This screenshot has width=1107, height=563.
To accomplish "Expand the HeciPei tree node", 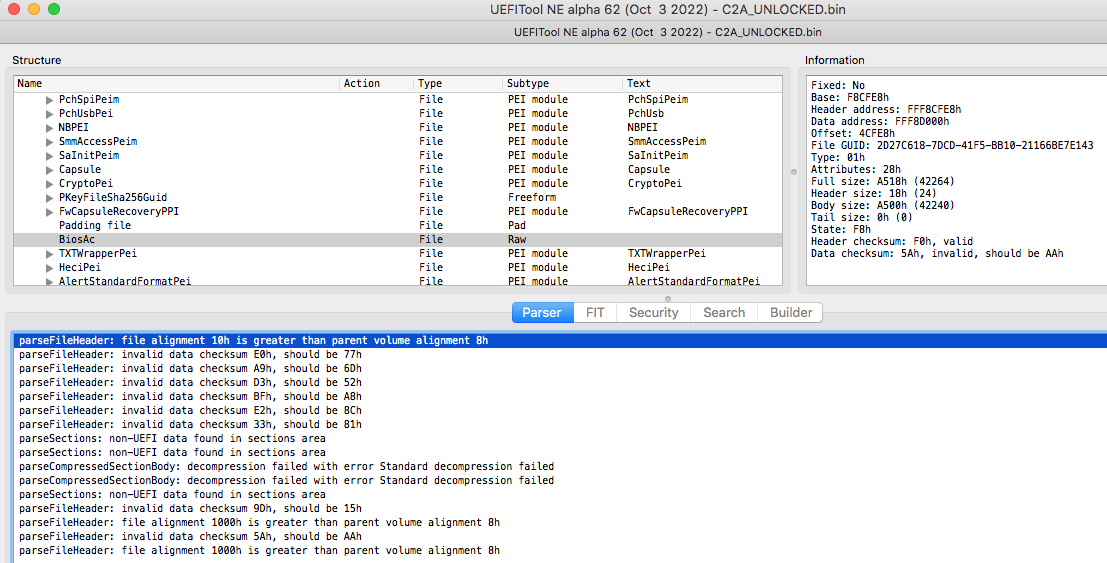I will tap(49, 268).
